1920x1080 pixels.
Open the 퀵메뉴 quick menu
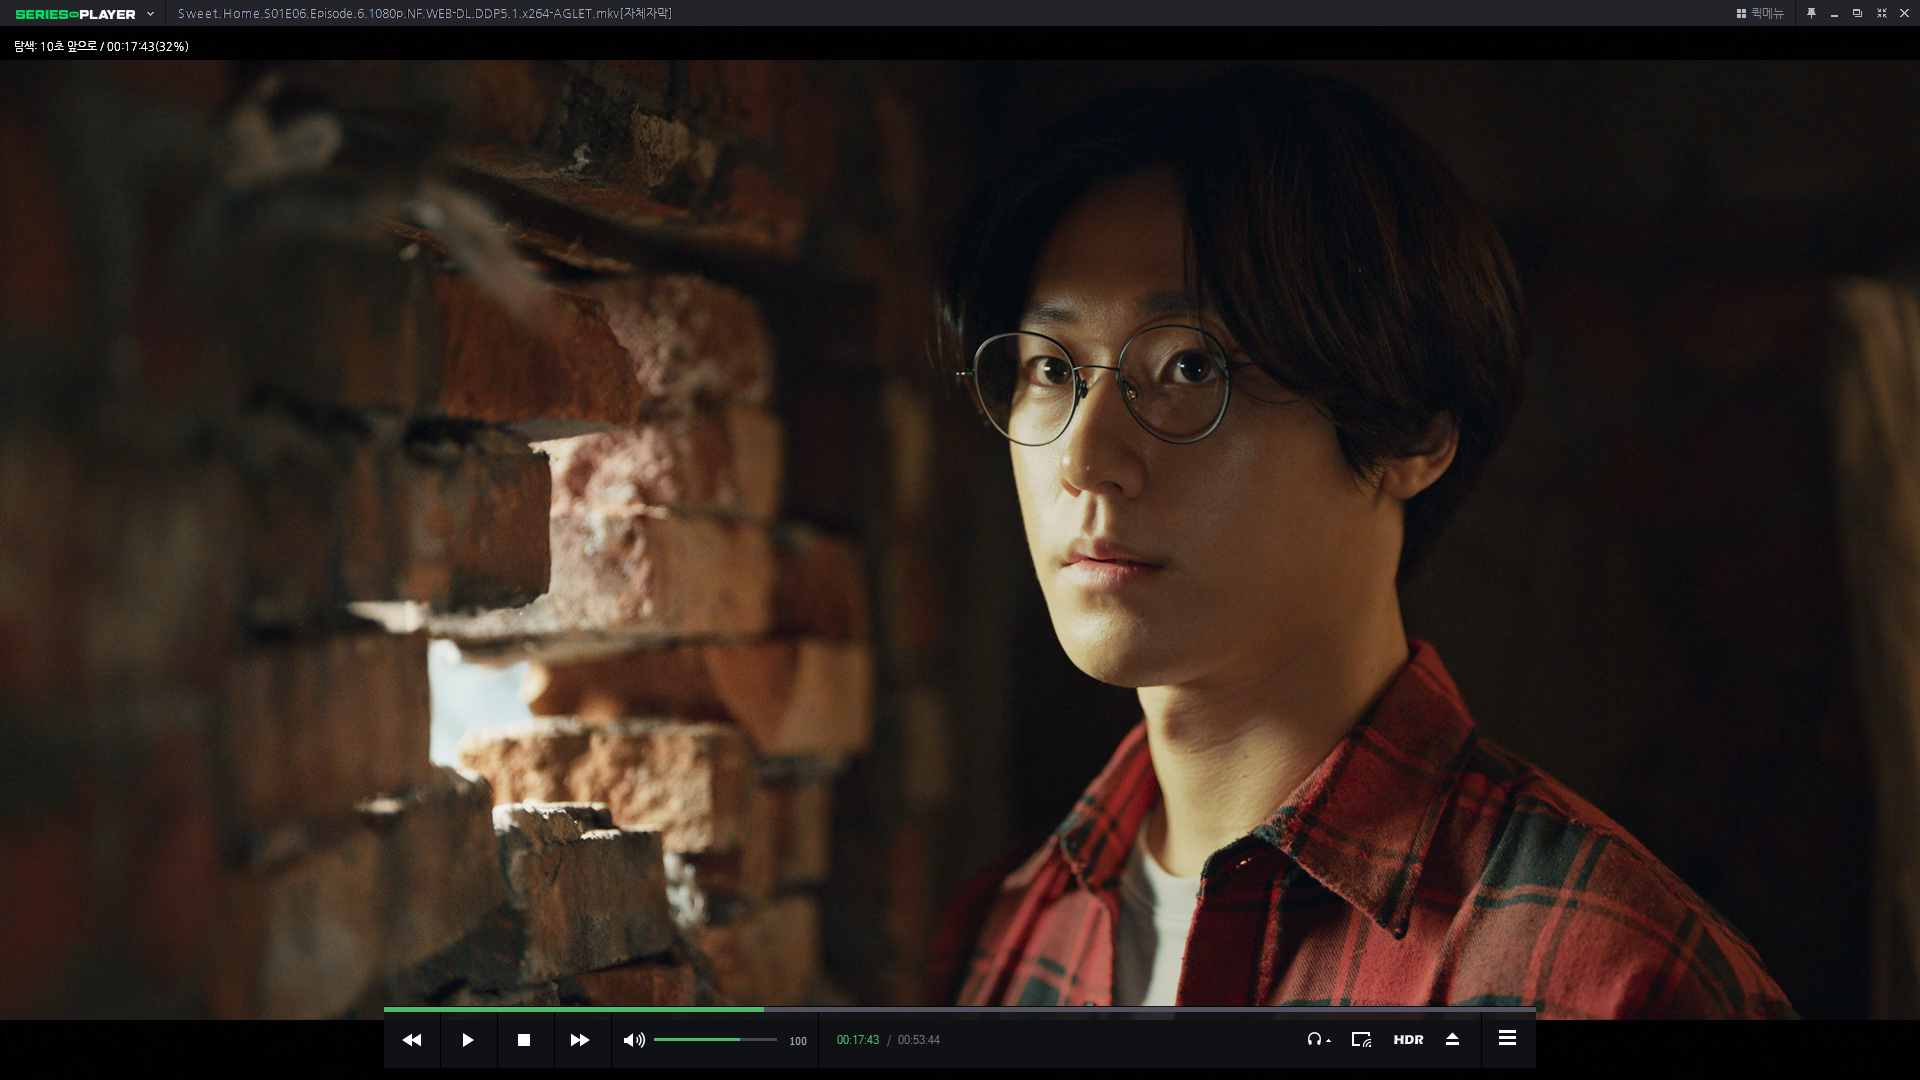click(1760, 13)
